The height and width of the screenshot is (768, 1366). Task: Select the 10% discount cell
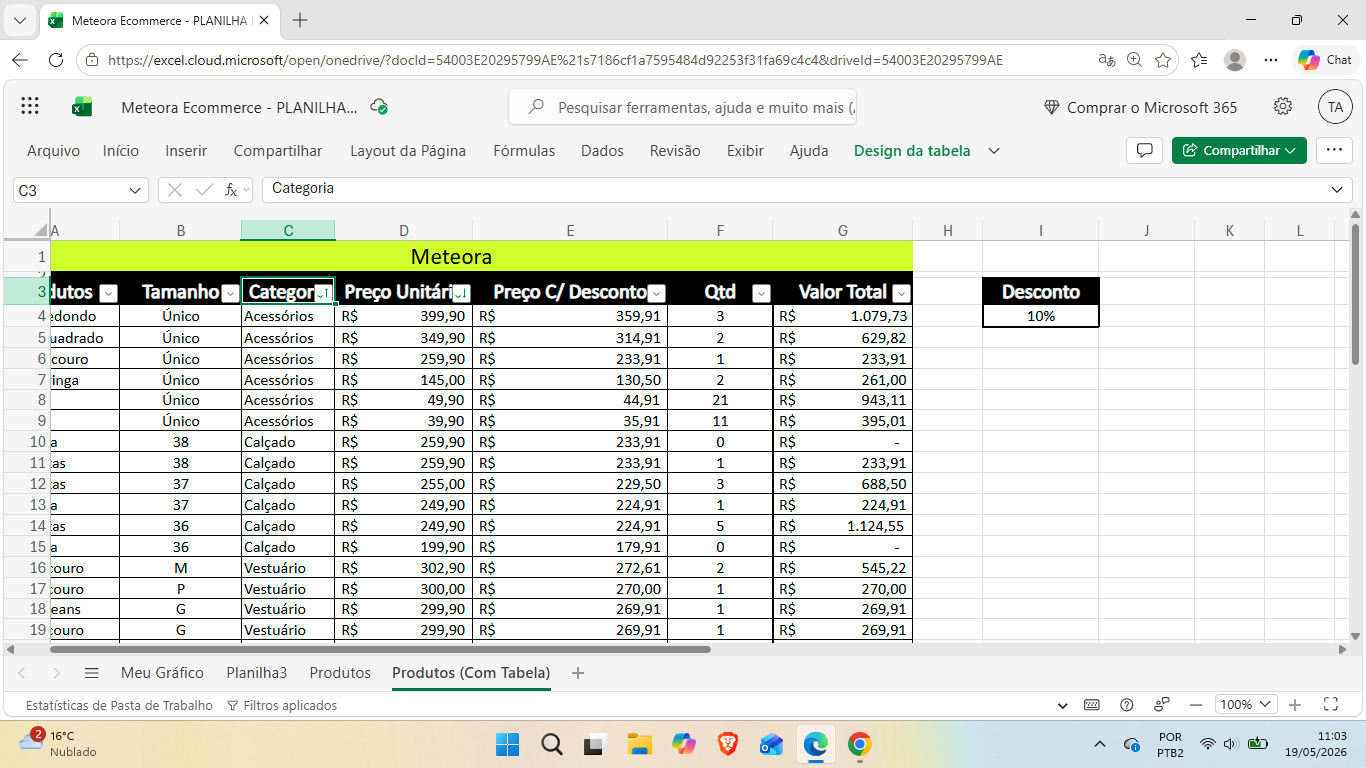pos(1040,316)
